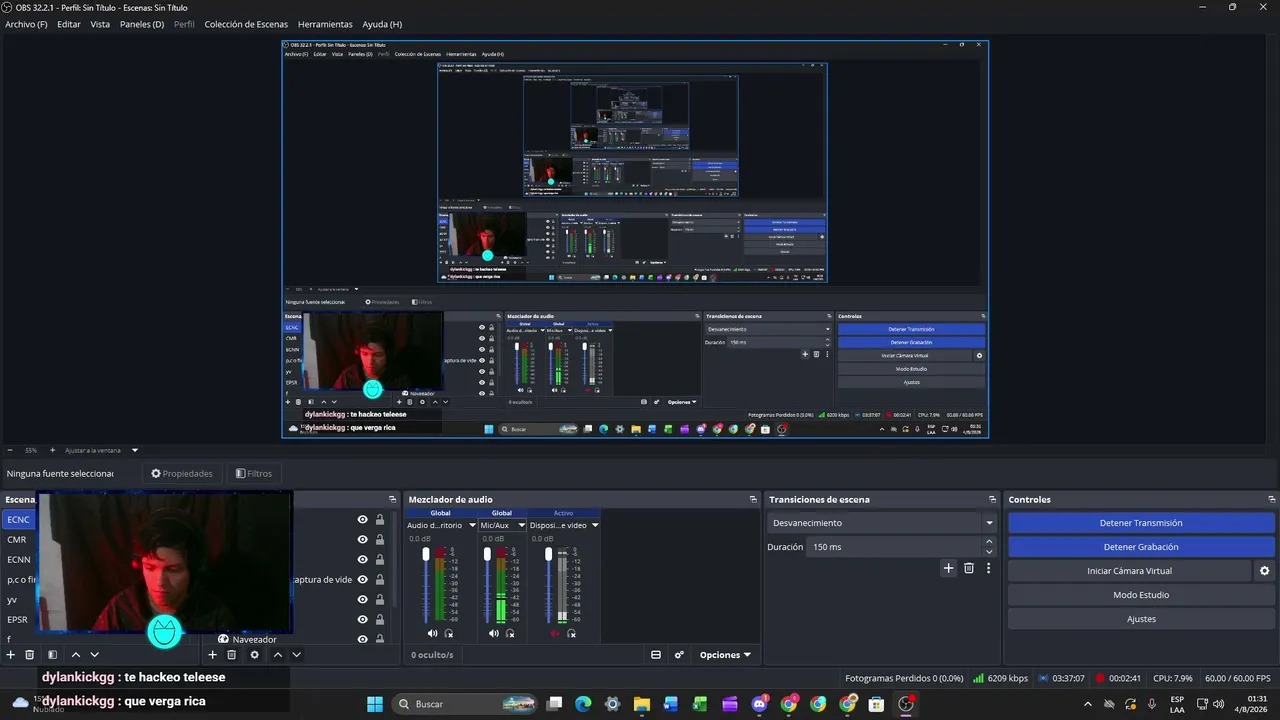
Task: Select the ECNN scene
Action: tap(19, 559)
